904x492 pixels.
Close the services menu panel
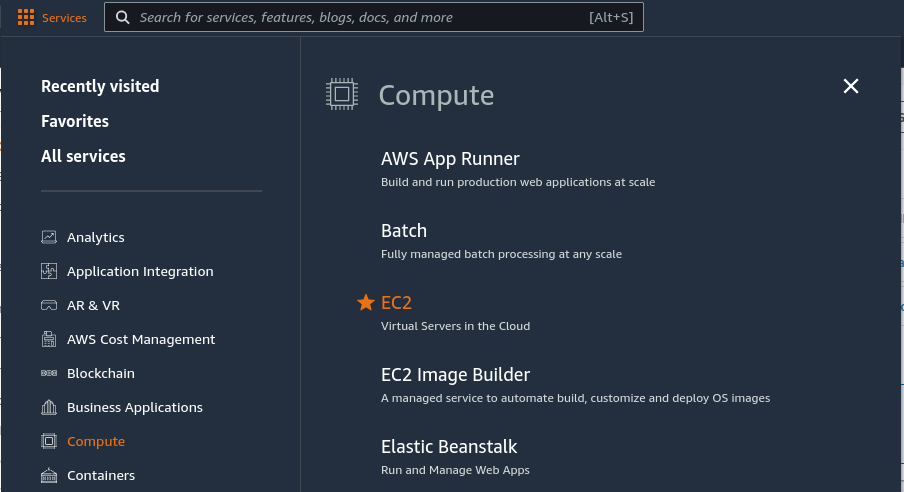click(x=851, y=86)
